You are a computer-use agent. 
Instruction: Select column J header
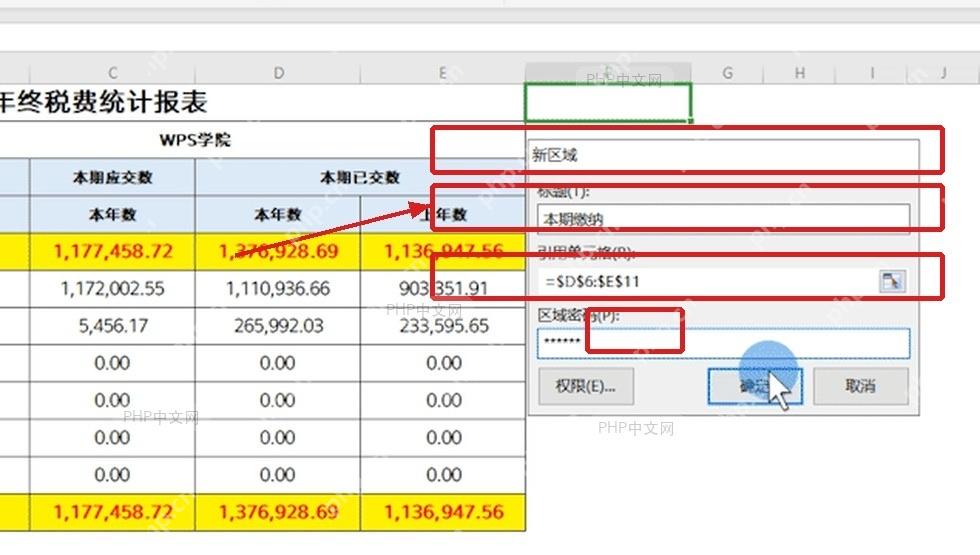coord(943,73)
